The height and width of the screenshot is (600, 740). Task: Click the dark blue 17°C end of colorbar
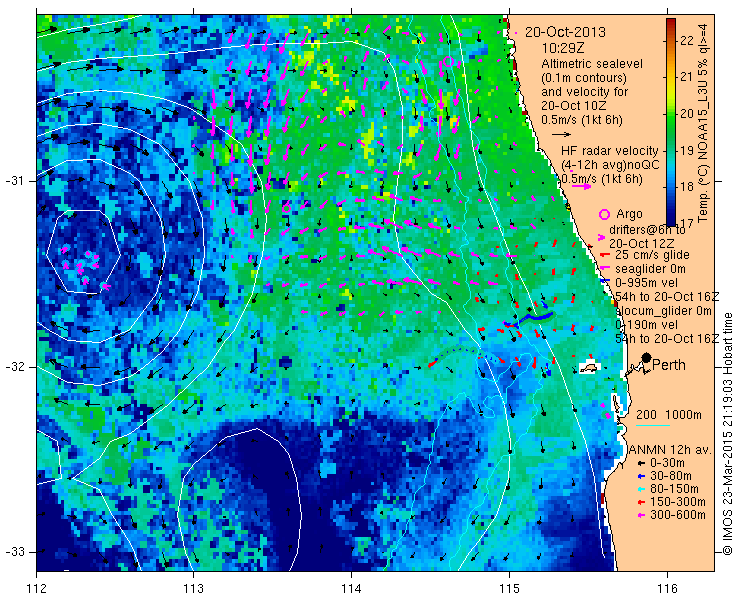pos(671,220)
